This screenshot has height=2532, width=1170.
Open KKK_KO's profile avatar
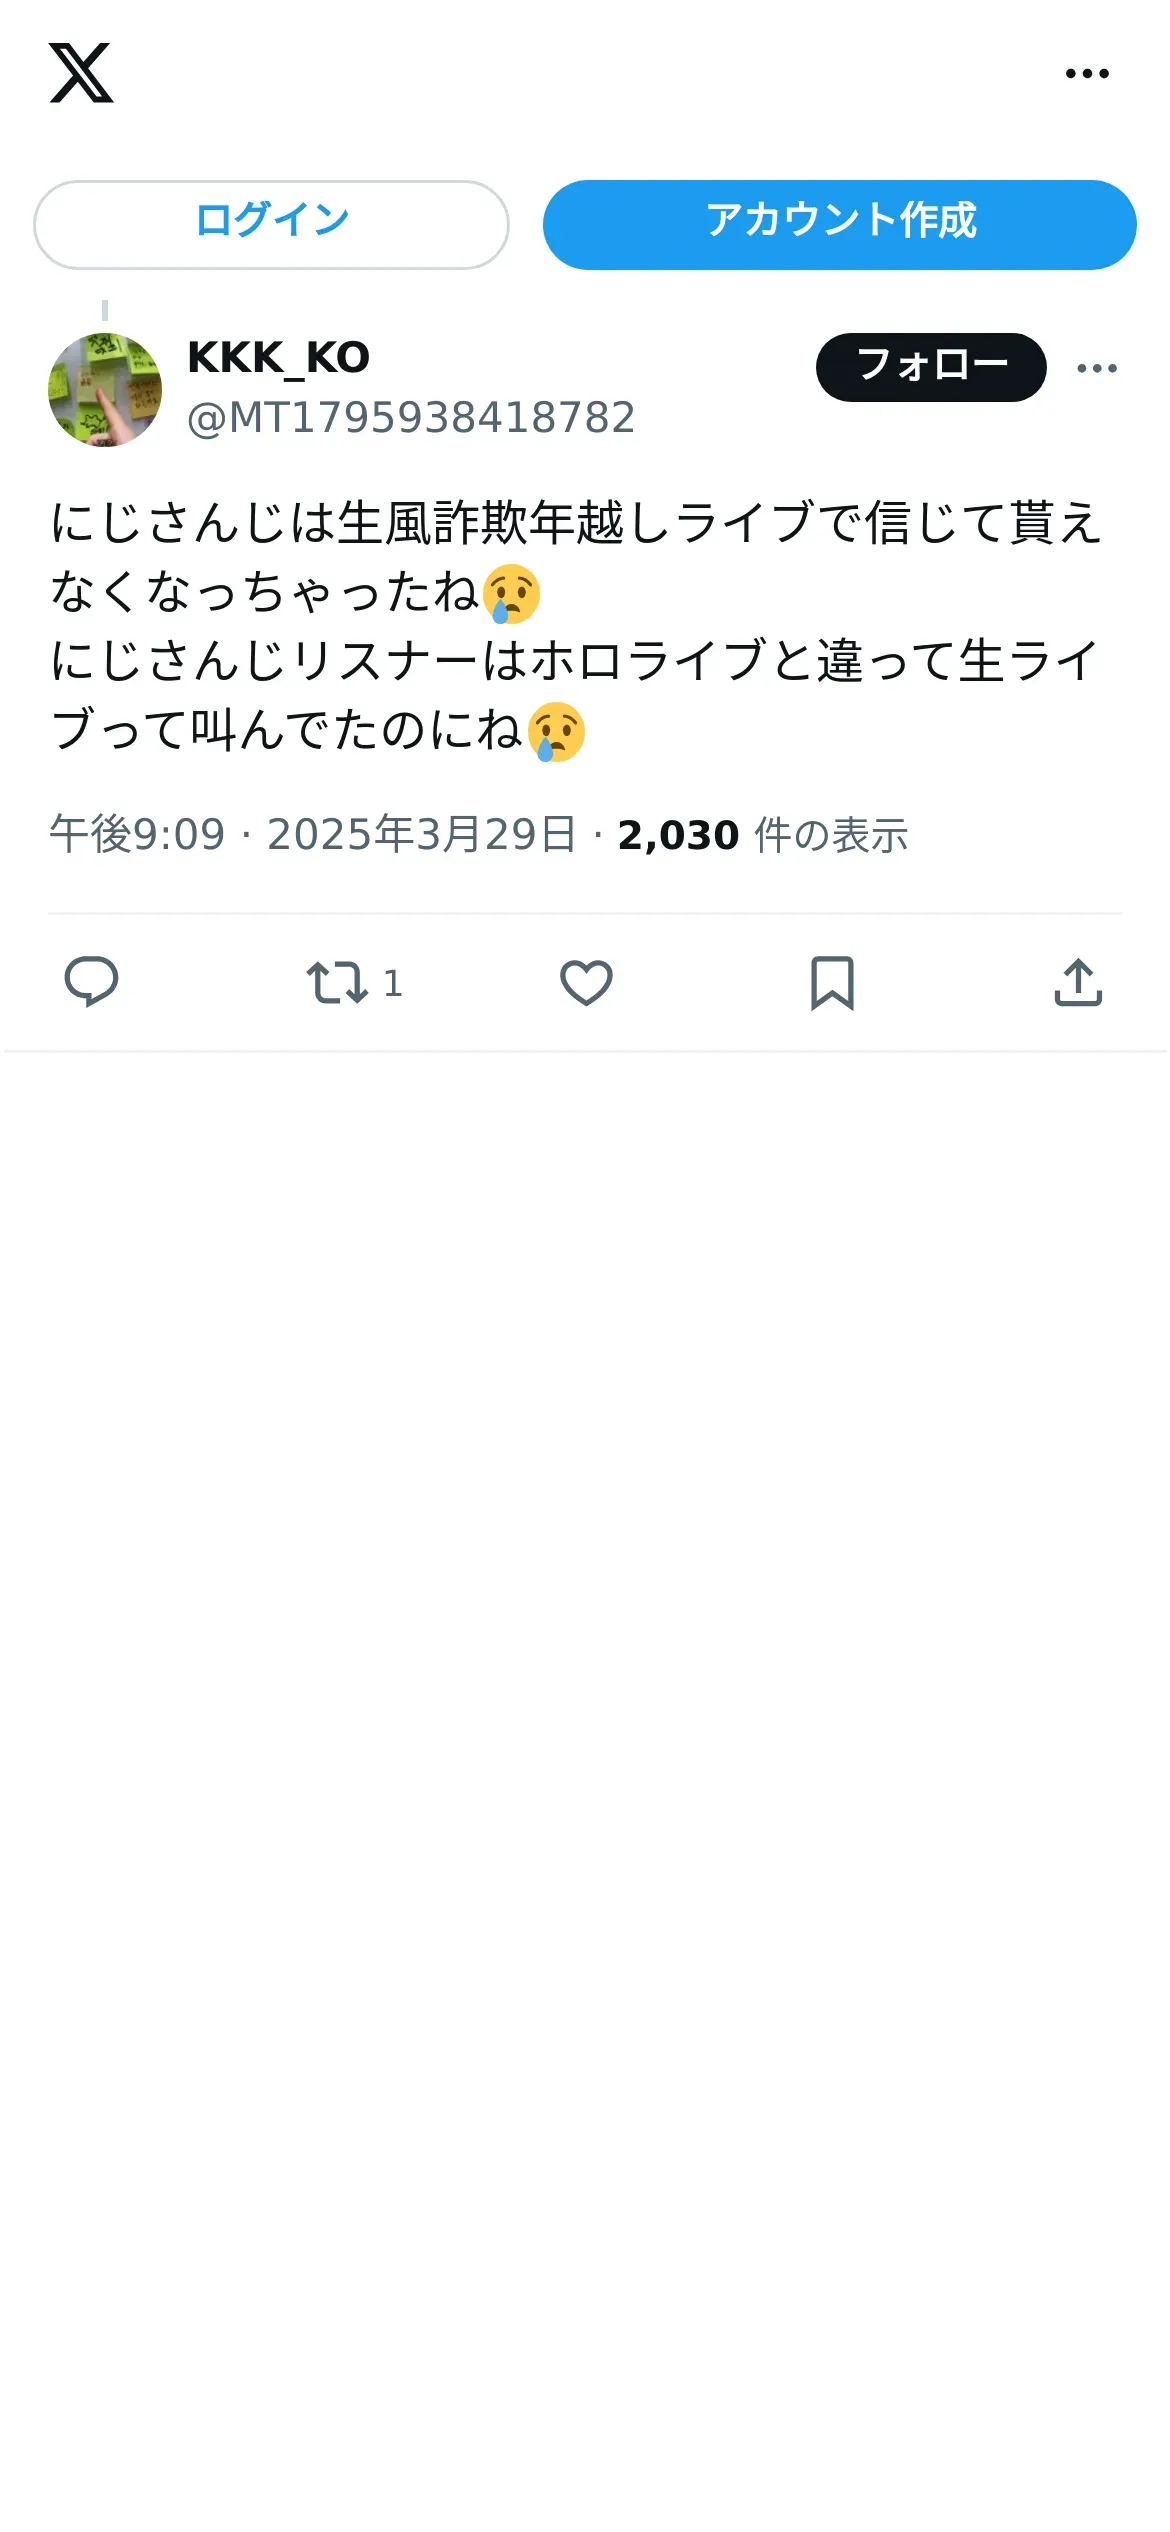(105, 389)
